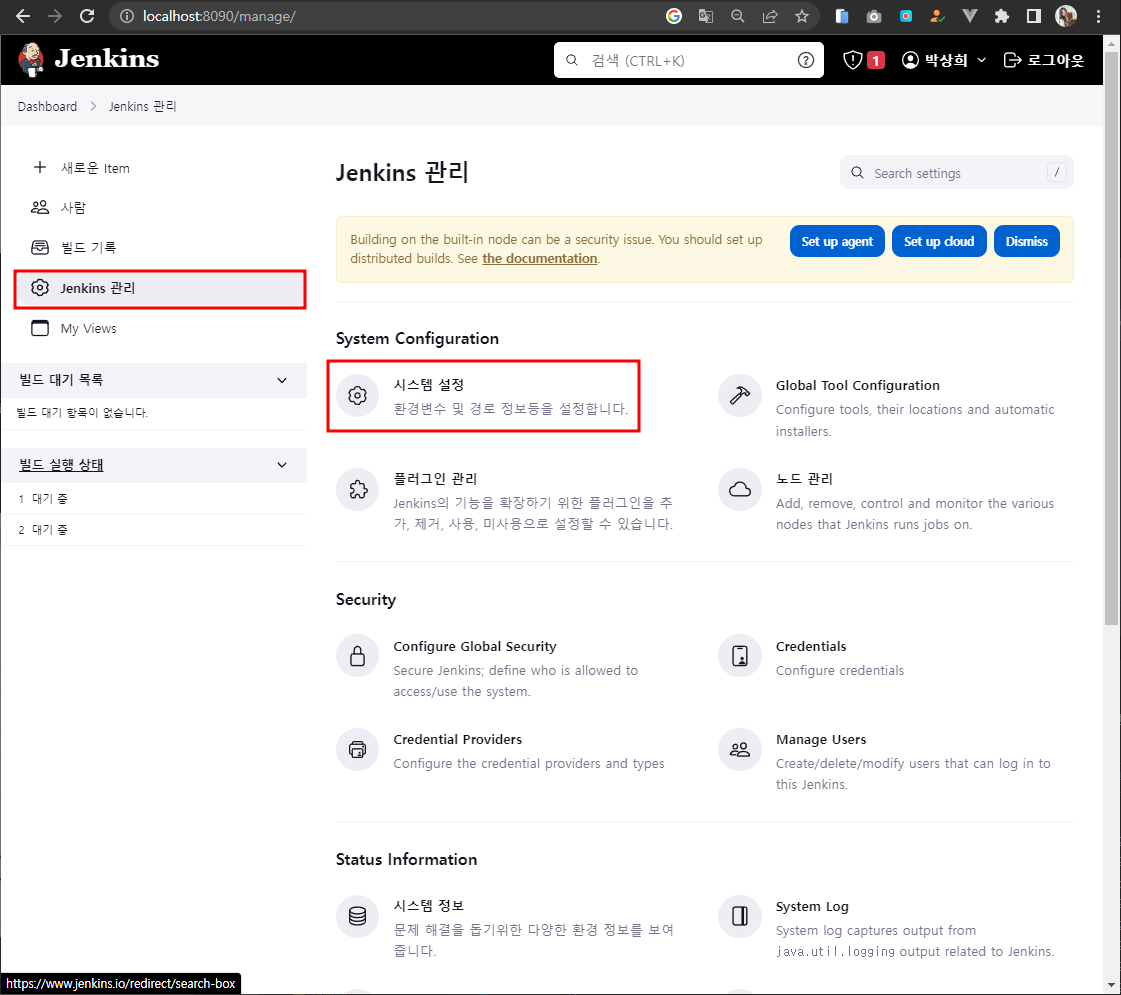Click the browser share icon
The image size is (1121, 995).
(770, 16)
